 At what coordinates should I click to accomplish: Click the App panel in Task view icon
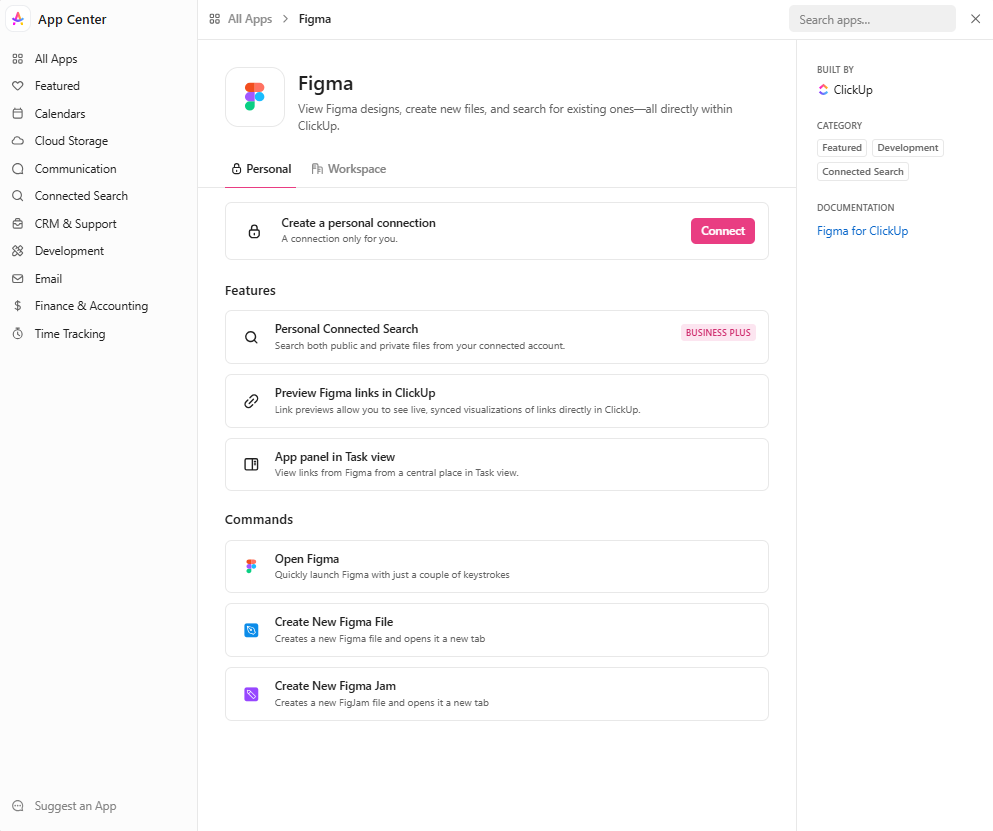point(251,465)
